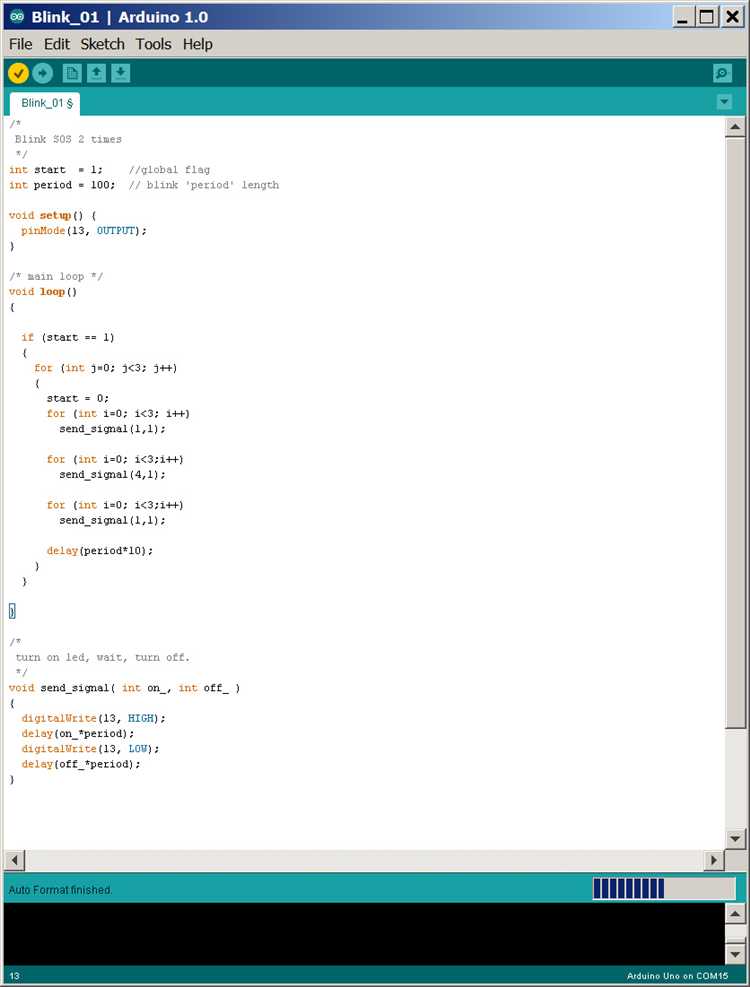Click 'Auto Format finished.' status message

click(60, 889)
